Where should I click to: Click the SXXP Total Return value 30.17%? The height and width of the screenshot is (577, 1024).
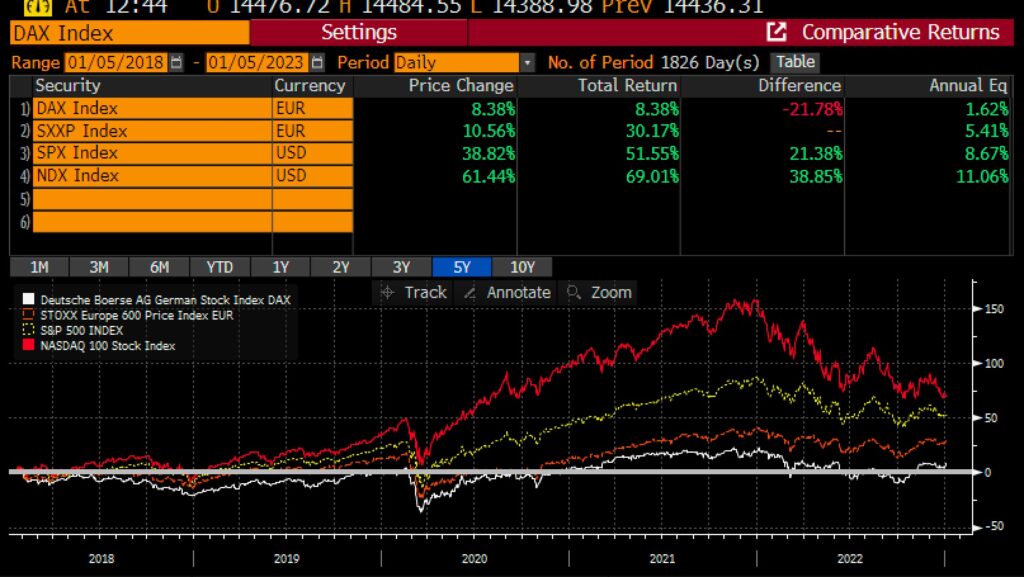[652, 131]
